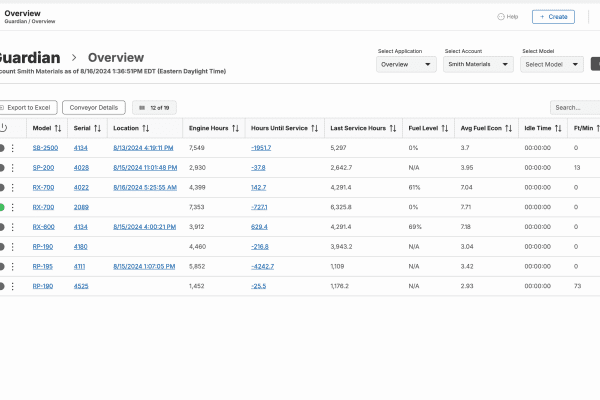600x400 pixels.
Task: Open the -37.8 hours until service link
Action: pos(258,168)
